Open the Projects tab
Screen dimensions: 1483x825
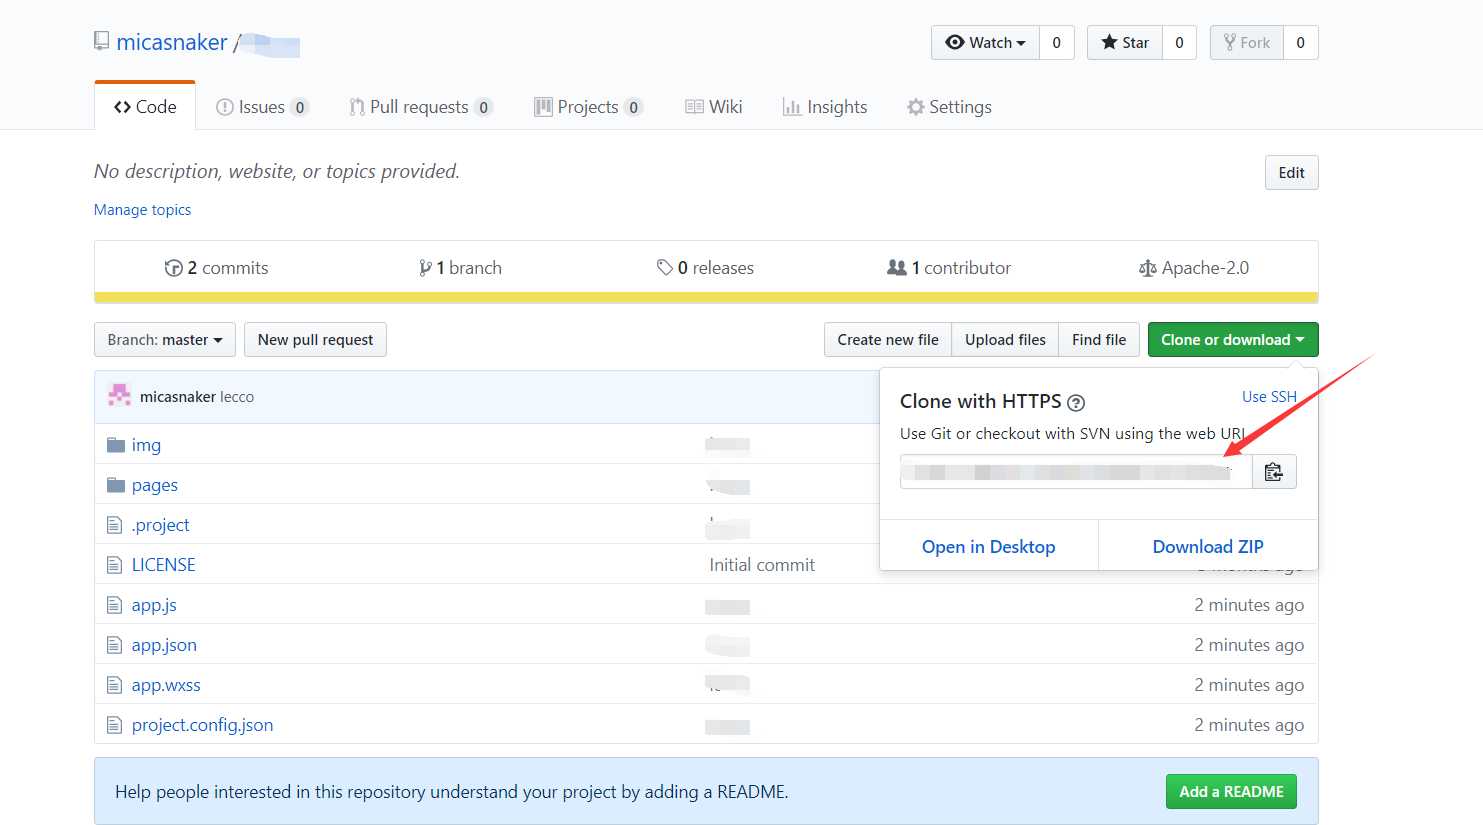click(588, 107)
